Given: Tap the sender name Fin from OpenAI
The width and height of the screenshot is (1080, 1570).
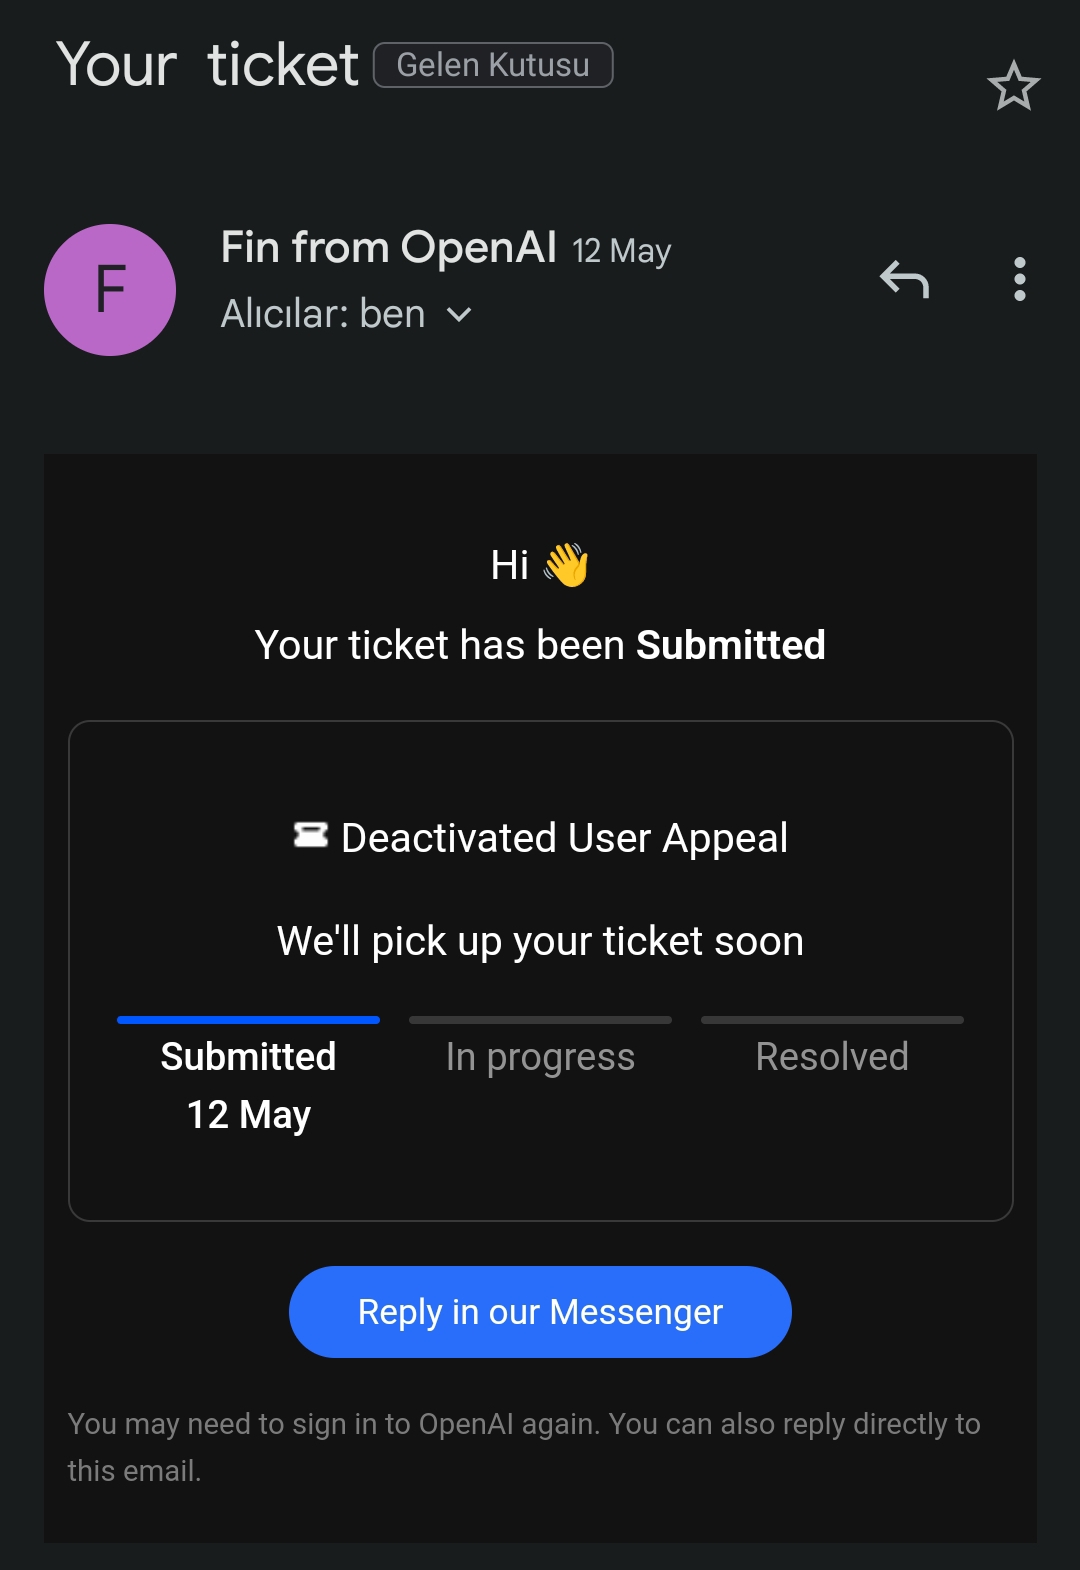Looking at the screenshot, I should coord(388,247).
